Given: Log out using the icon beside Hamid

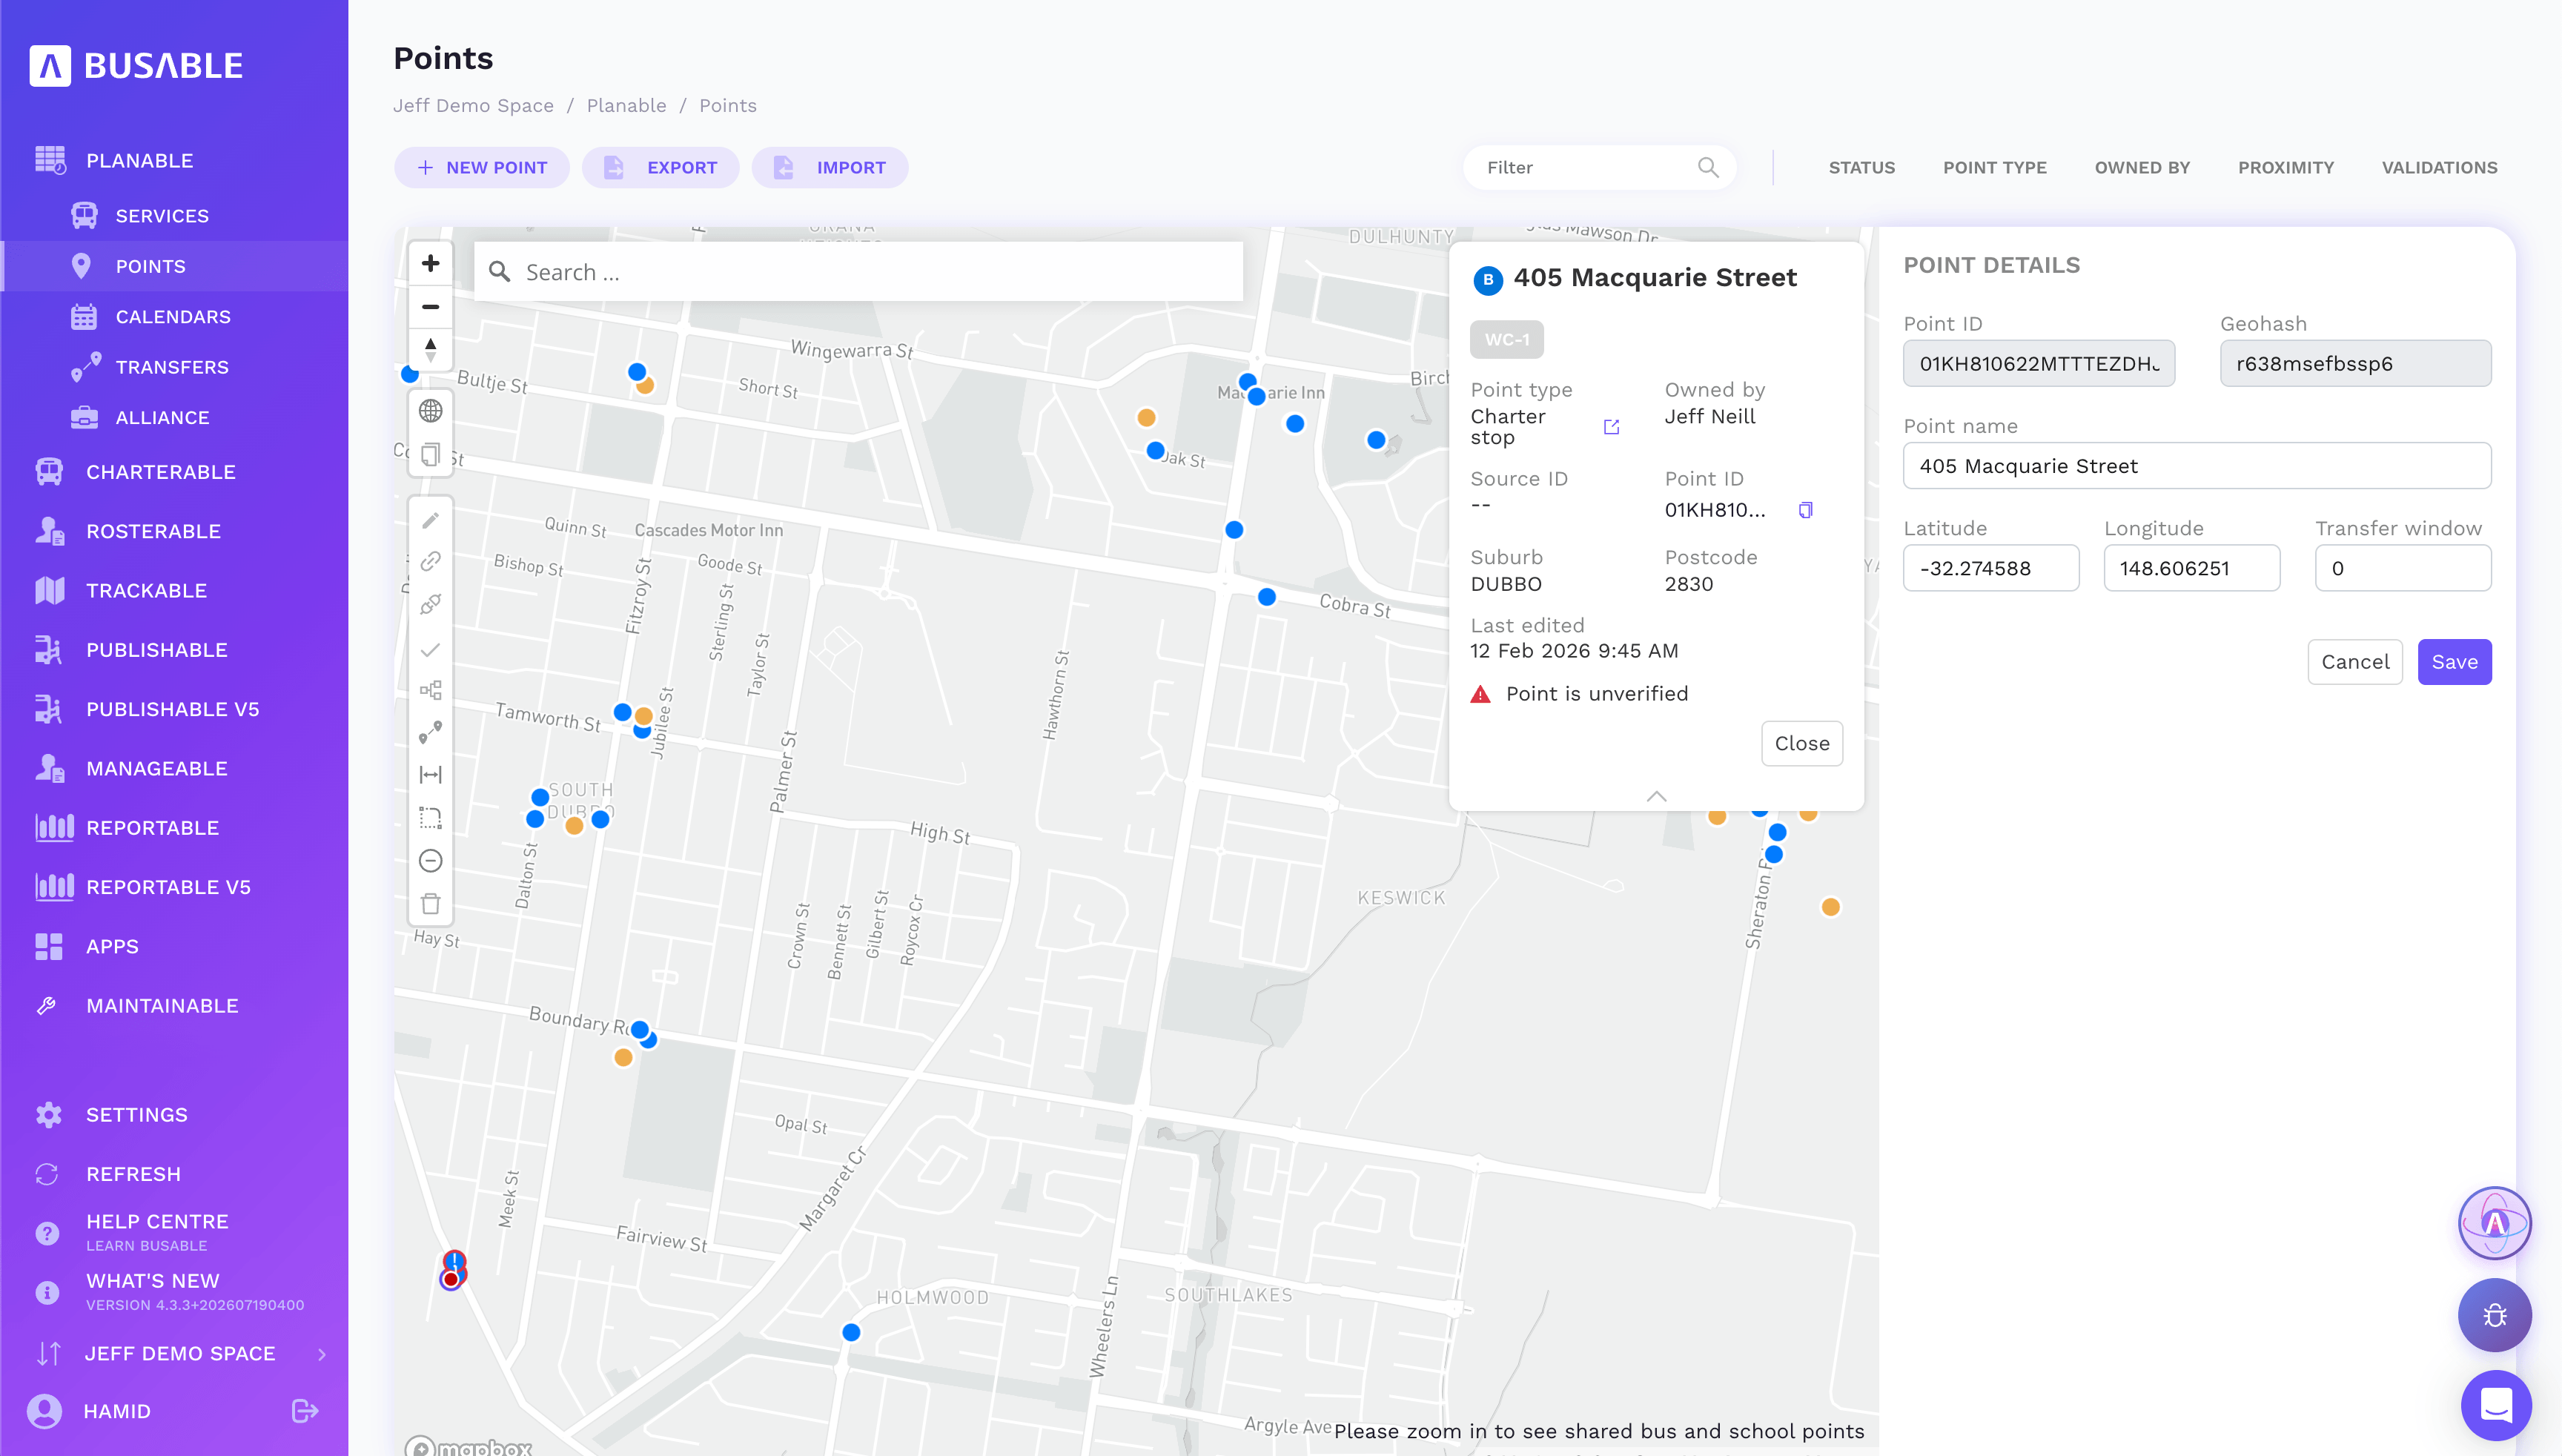Looking at the screenshot, I should tap(304, 1411).
